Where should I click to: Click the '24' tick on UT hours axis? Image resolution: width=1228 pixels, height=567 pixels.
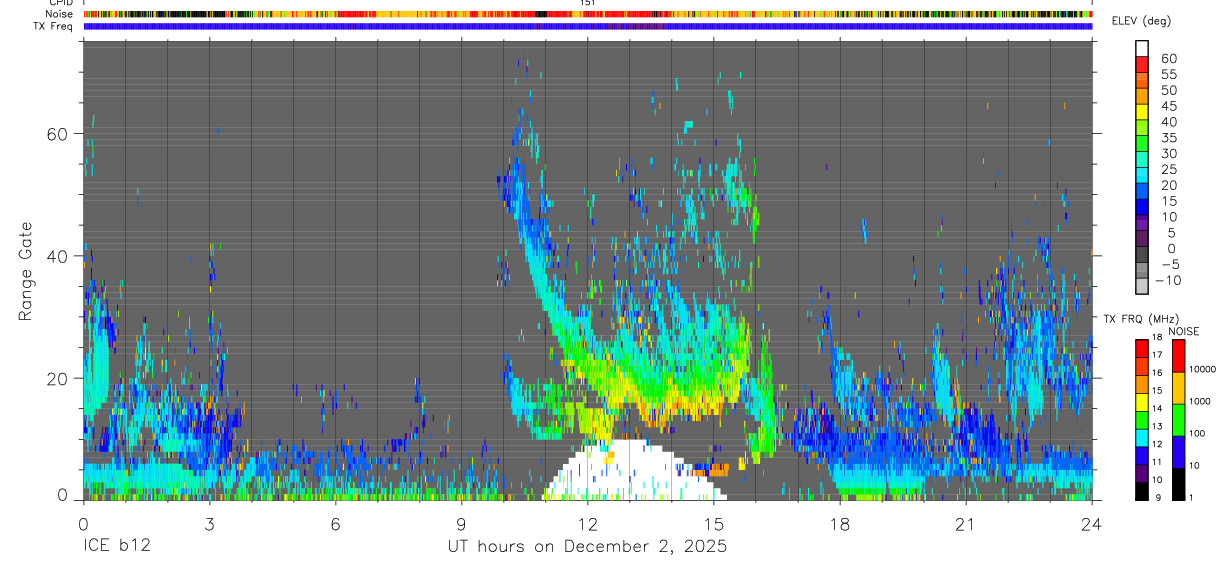pos(1092,524)
